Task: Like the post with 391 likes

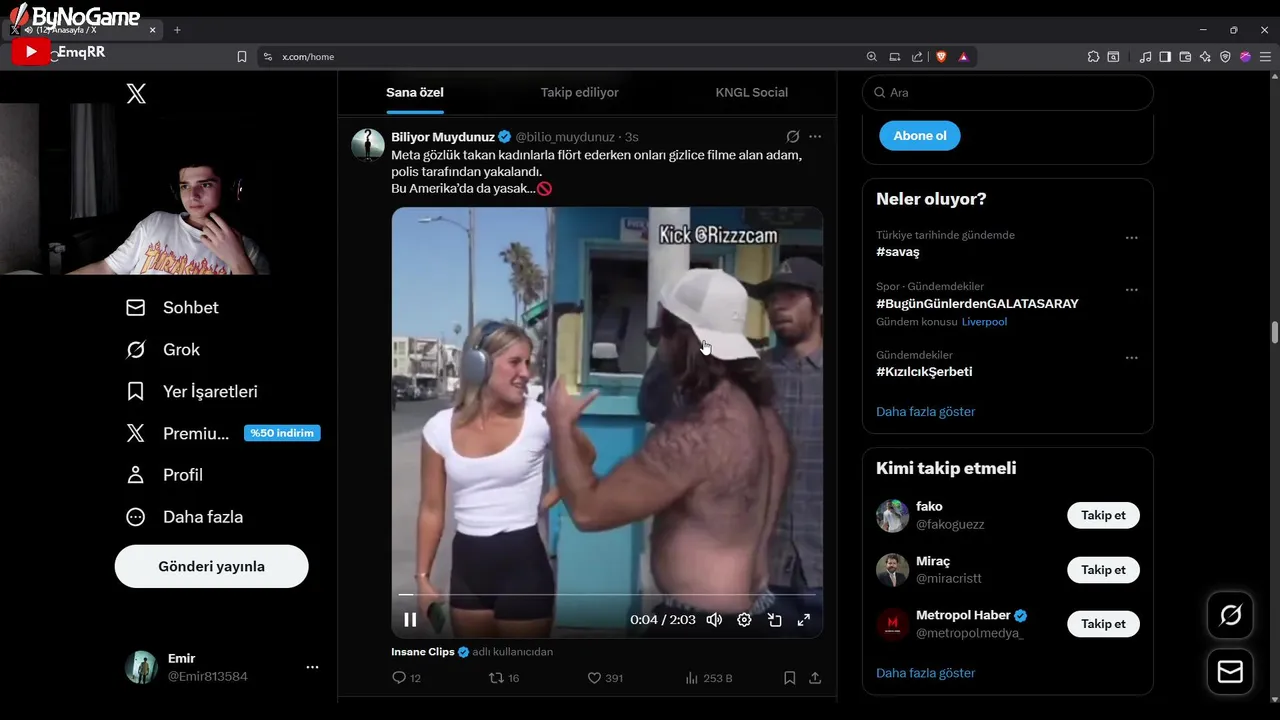Action: point(605,678)
